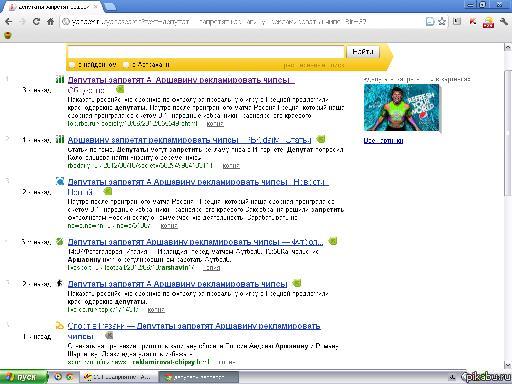Click the system tray icon

(x=453, y=377)
